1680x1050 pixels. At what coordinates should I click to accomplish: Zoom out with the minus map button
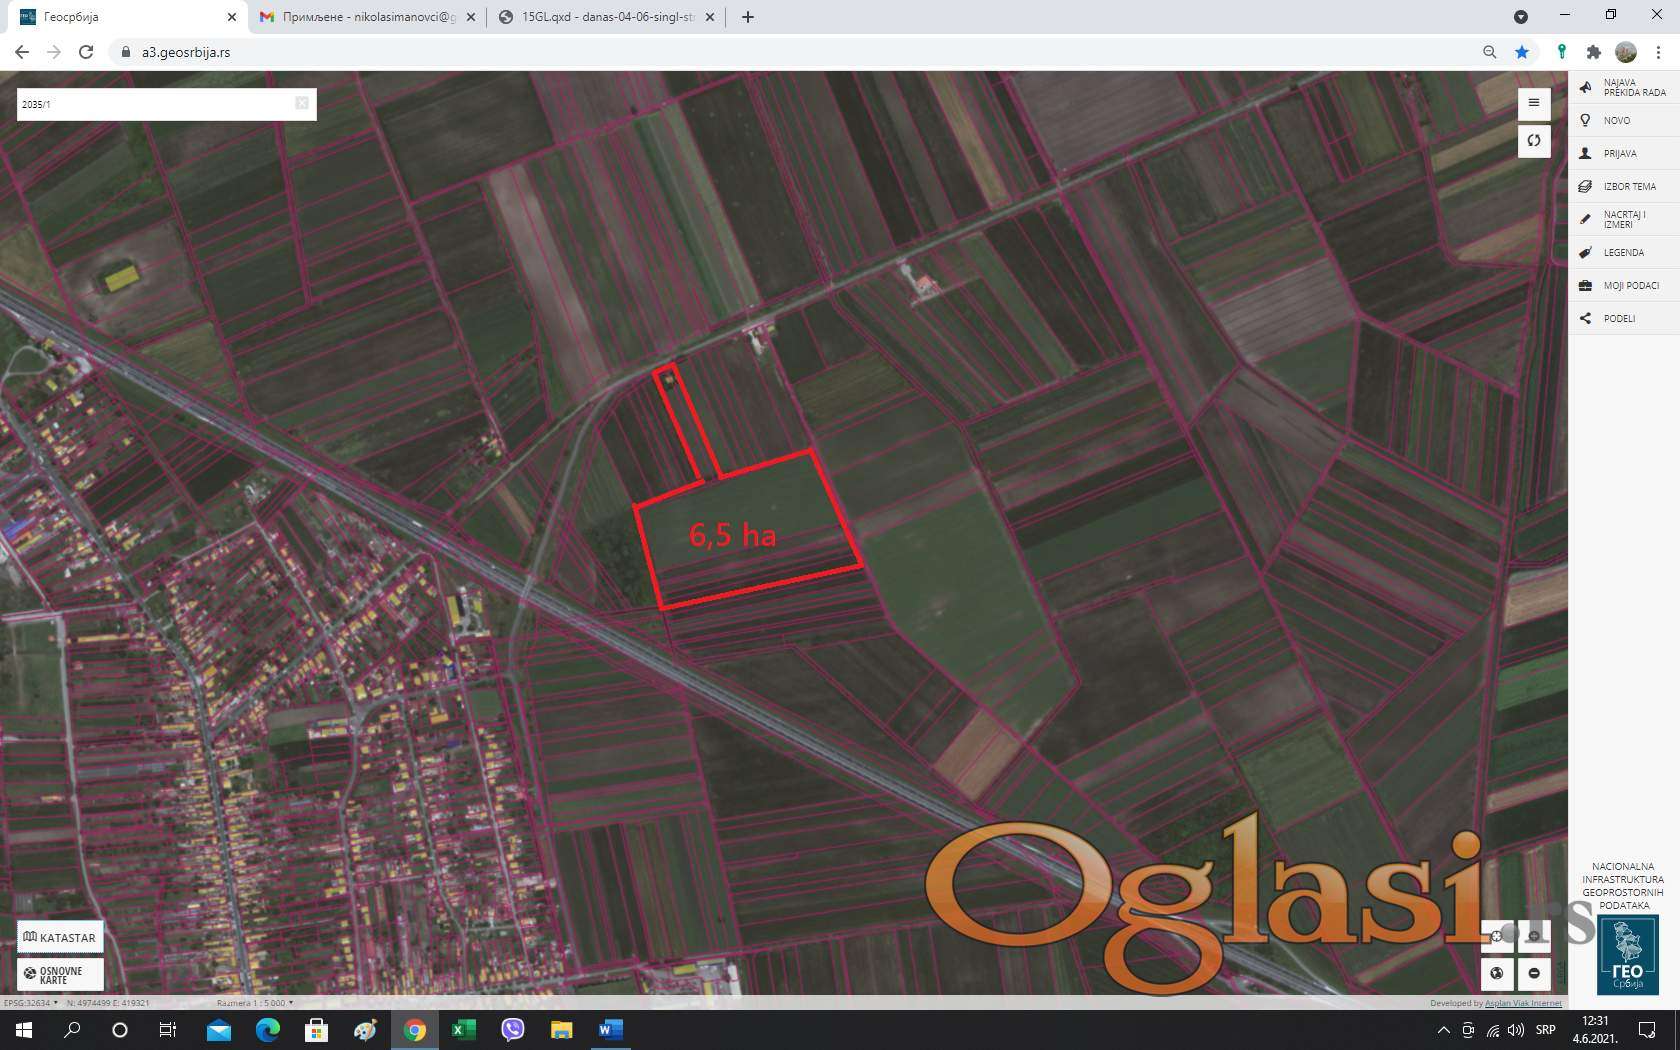[x=1534, y=973]
